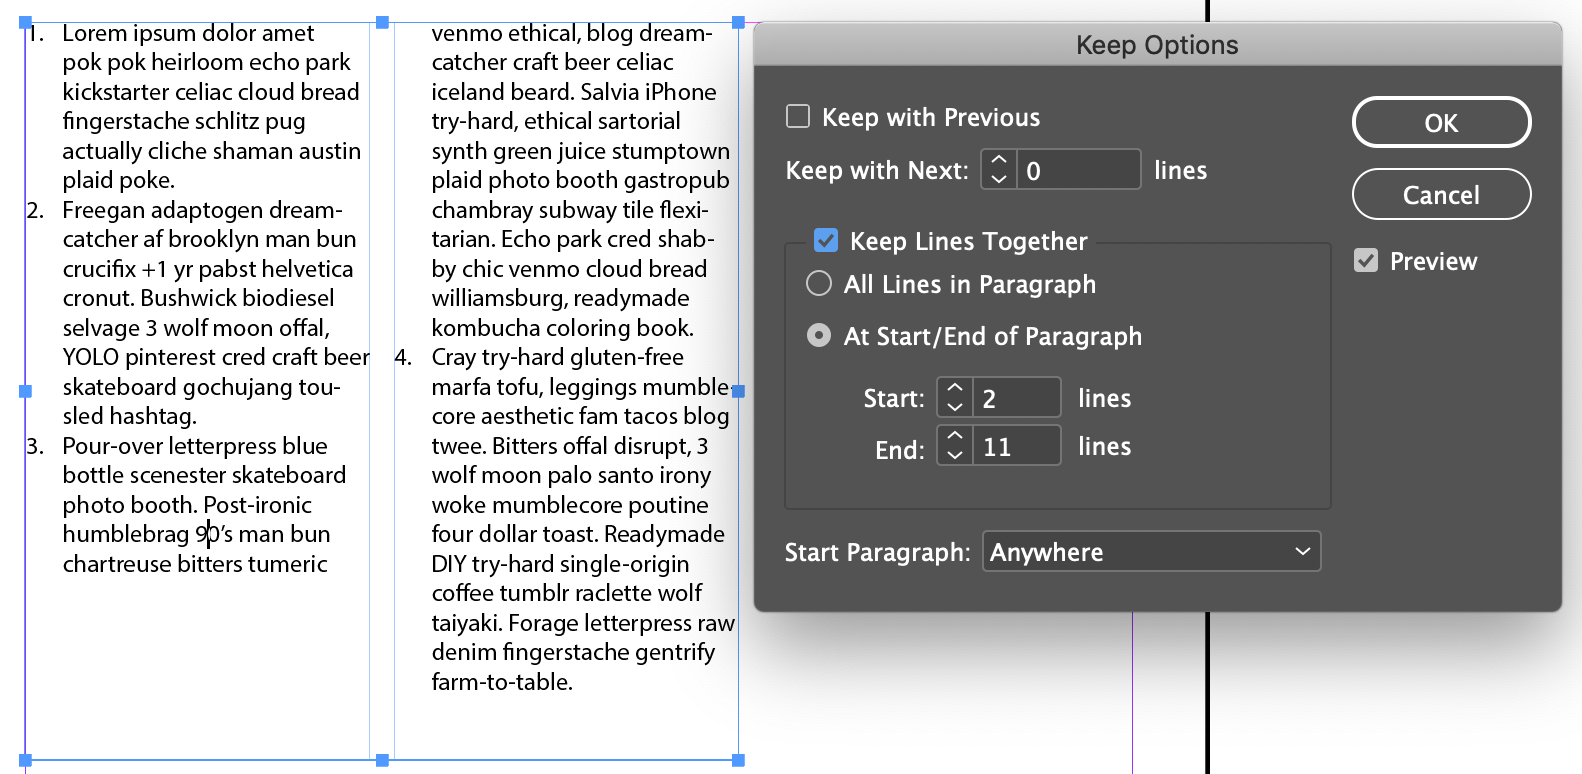Increase the Keep with Next stepper value

pos(998,160)
